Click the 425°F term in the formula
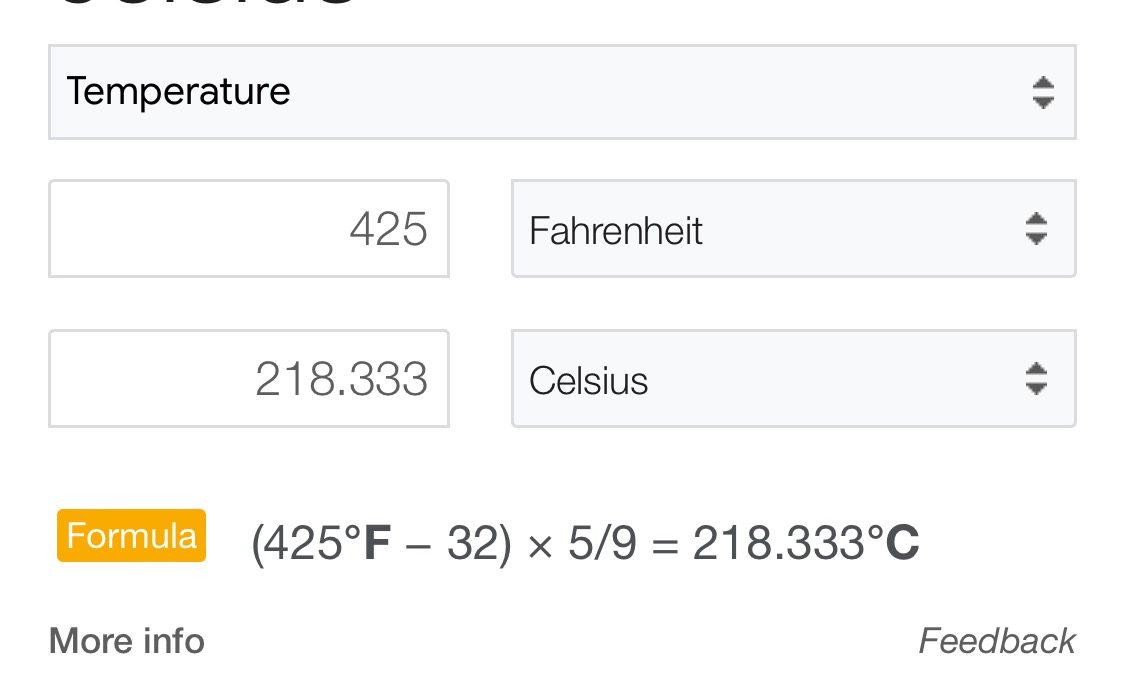Screen dimensions: 1125x693 (325, 544)
